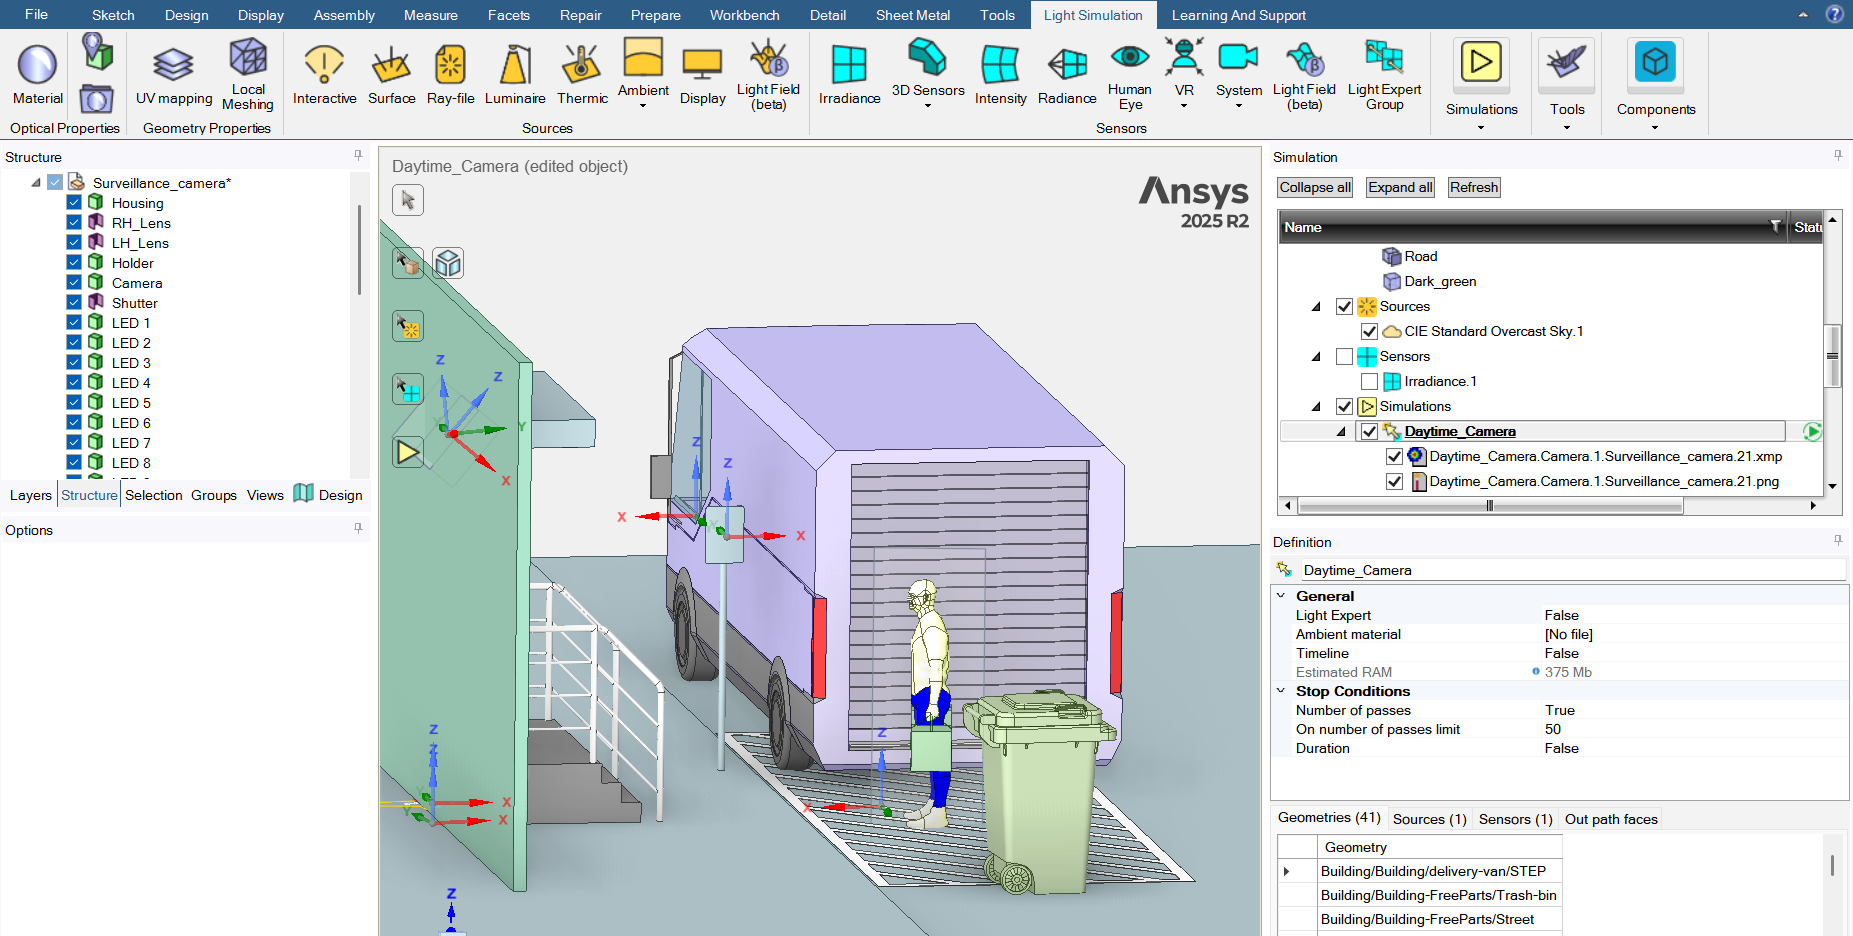Open the help question mark icon

pyautogui.click(x=1835, y=14)
